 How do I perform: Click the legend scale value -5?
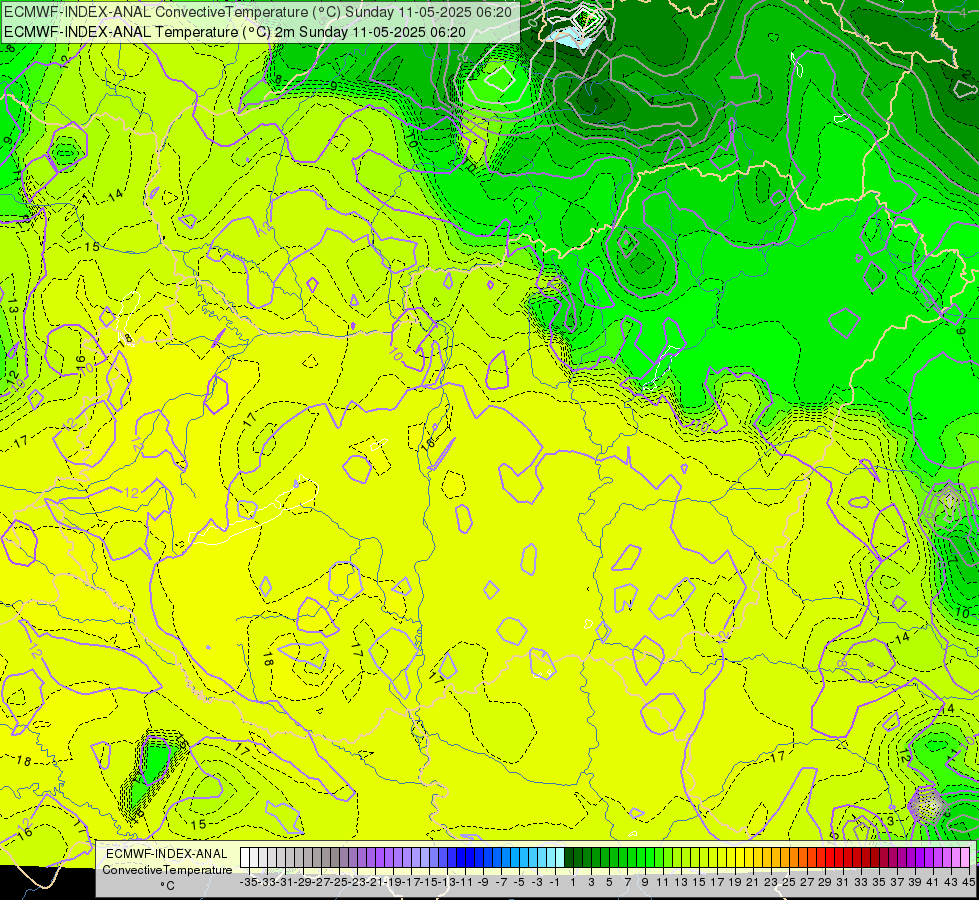pyautogui.click(x=519, y=882)
